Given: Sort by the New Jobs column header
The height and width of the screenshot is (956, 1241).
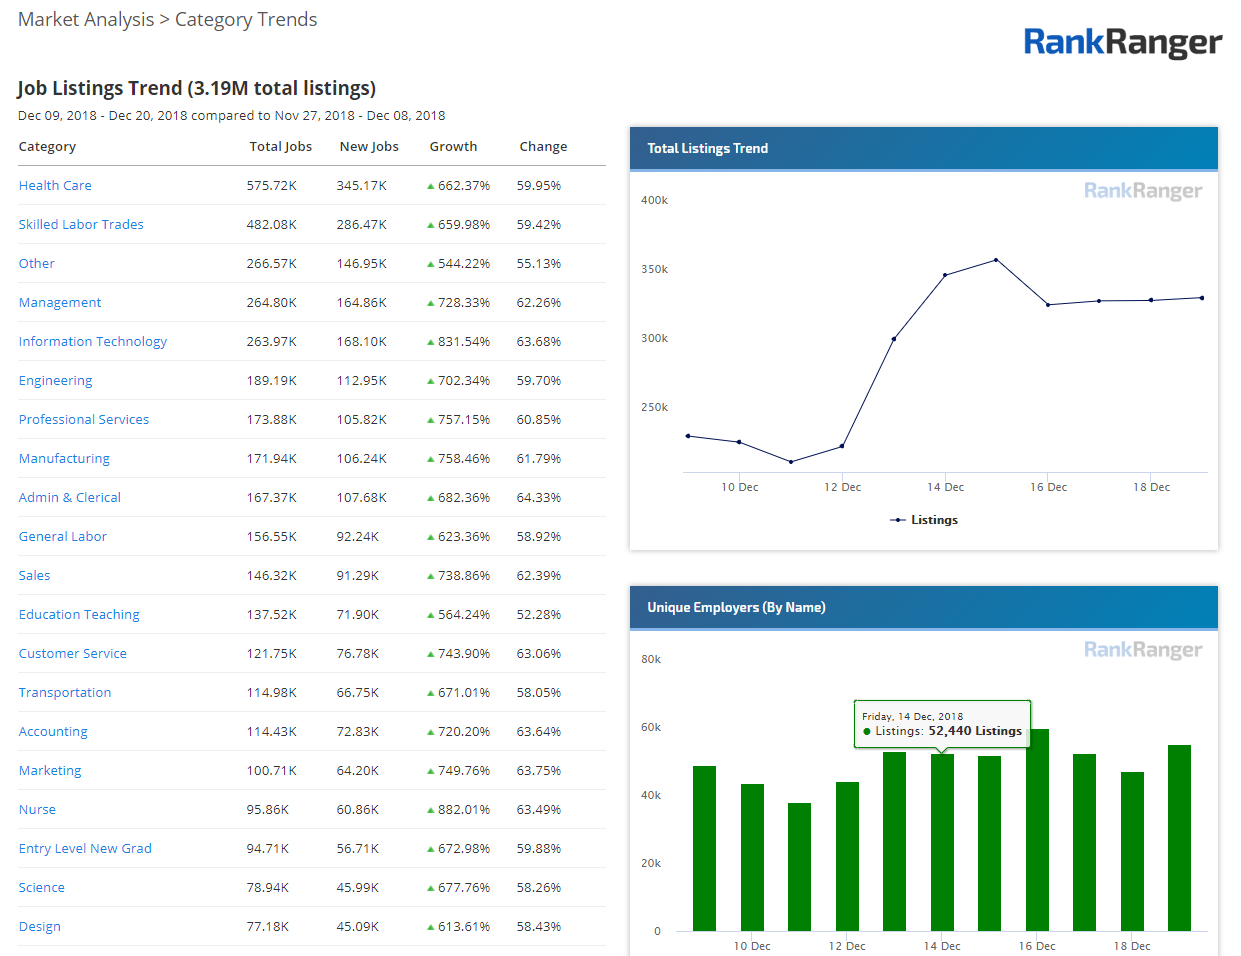Looking at the screenshot, I should pyautogui.click(x=369, y=147).
